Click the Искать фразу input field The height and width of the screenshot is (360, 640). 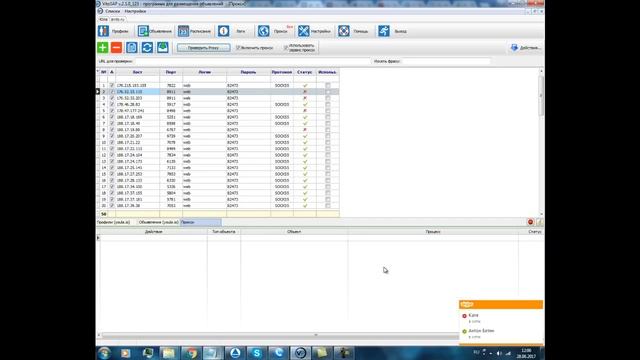click(446, 61)
